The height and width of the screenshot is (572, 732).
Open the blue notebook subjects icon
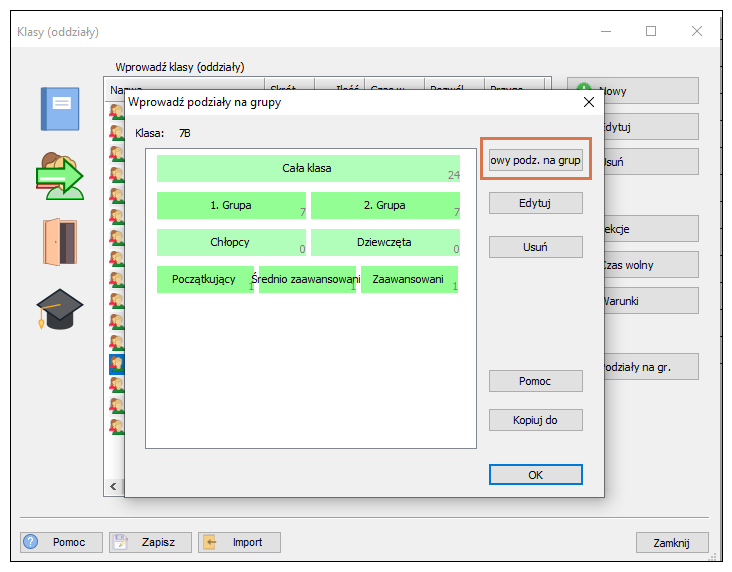pos(60,108)
